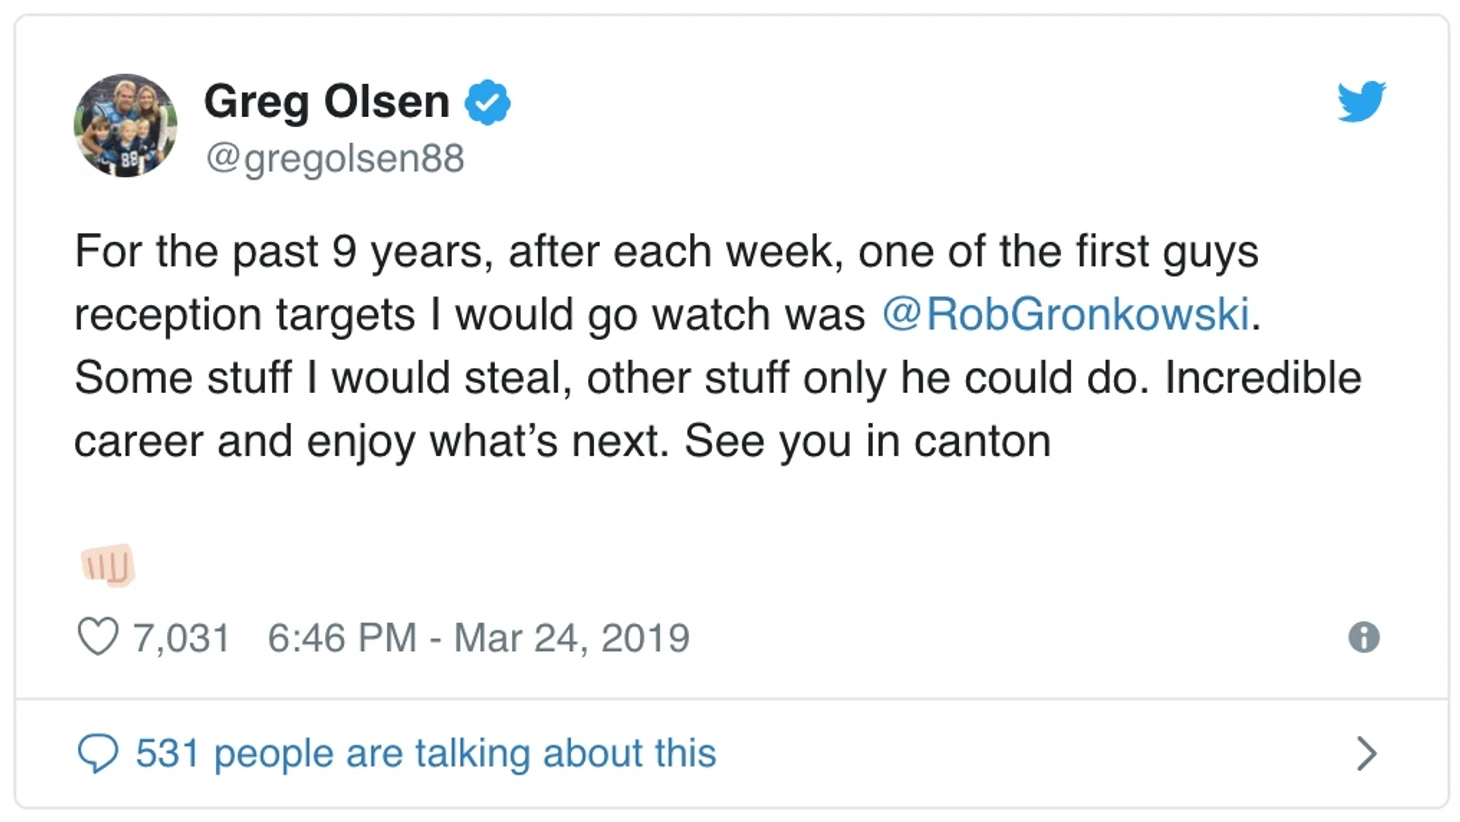Screen dimensions: 1460x822
Task: Click the Mar 24, 2019 date
Action: click(571, 638)
